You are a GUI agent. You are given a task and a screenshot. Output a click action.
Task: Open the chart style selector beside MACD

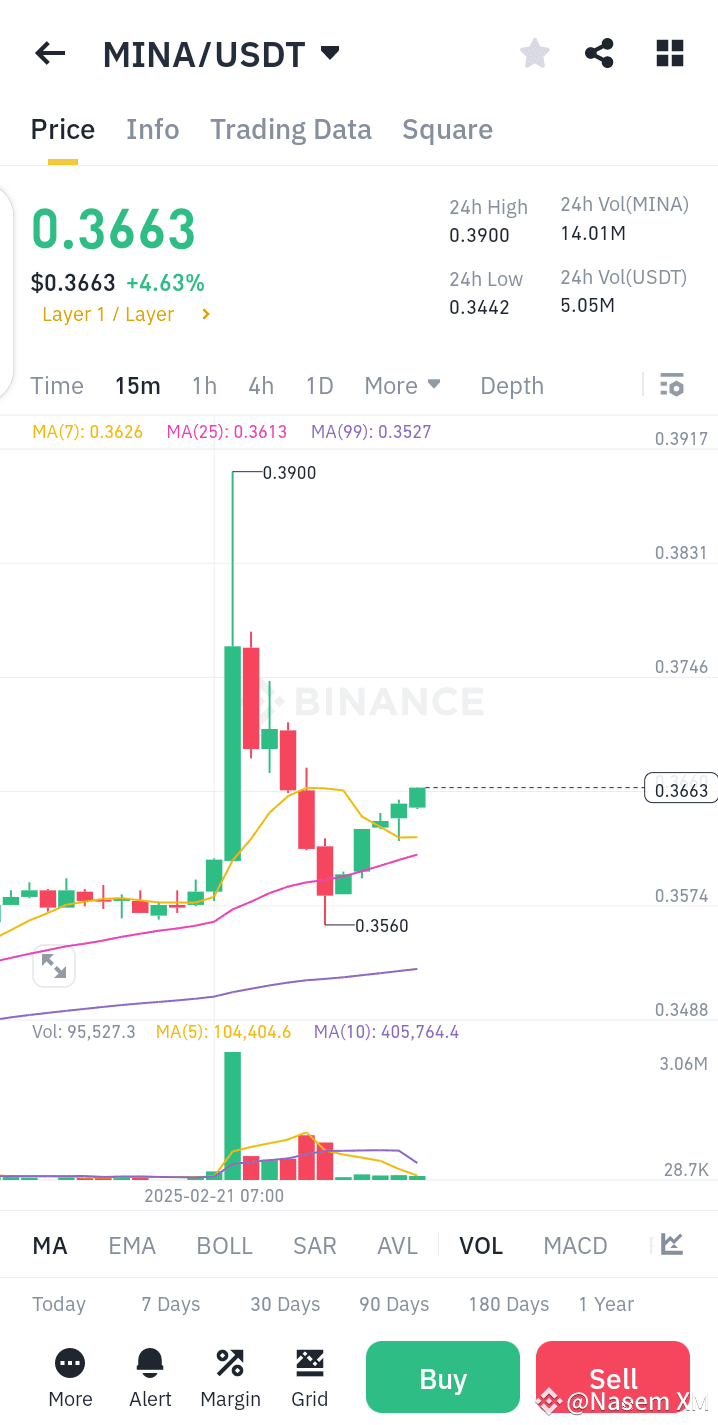click(670, 1245)
